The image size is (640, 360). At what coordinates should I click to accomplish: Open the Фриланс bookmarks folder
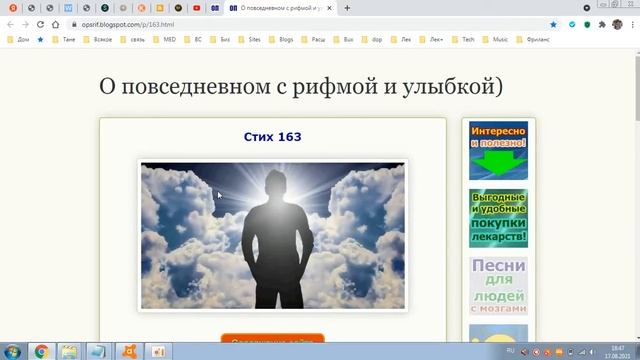[533, 40]
